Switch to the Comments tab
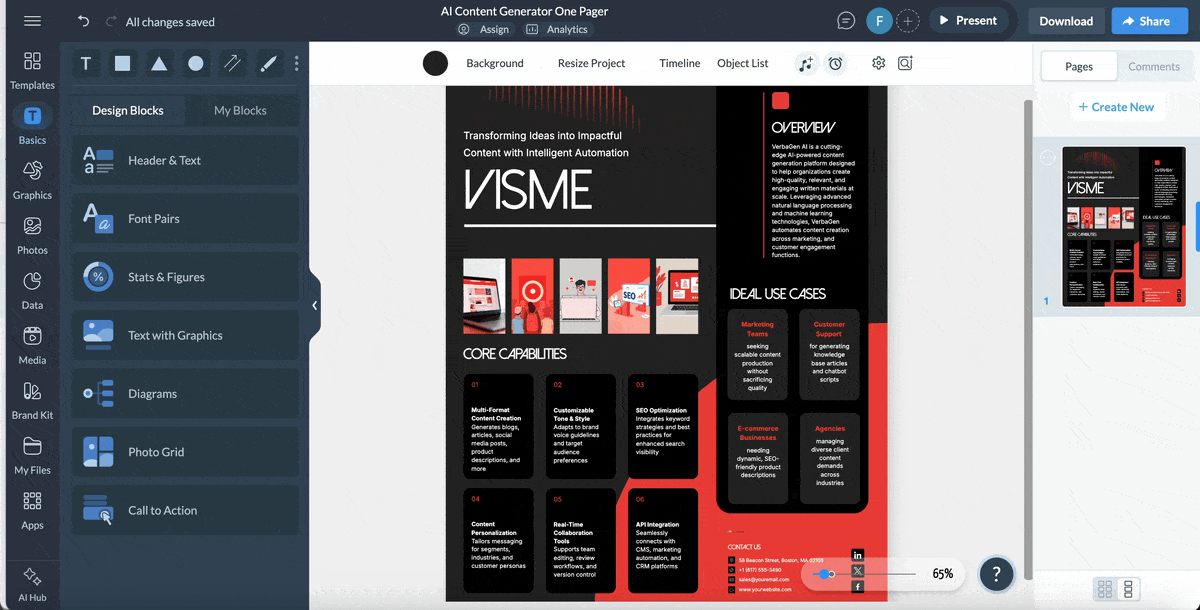Image resolution: width=1200 pixels, height=610 pixels. [x=1154, y=66]
